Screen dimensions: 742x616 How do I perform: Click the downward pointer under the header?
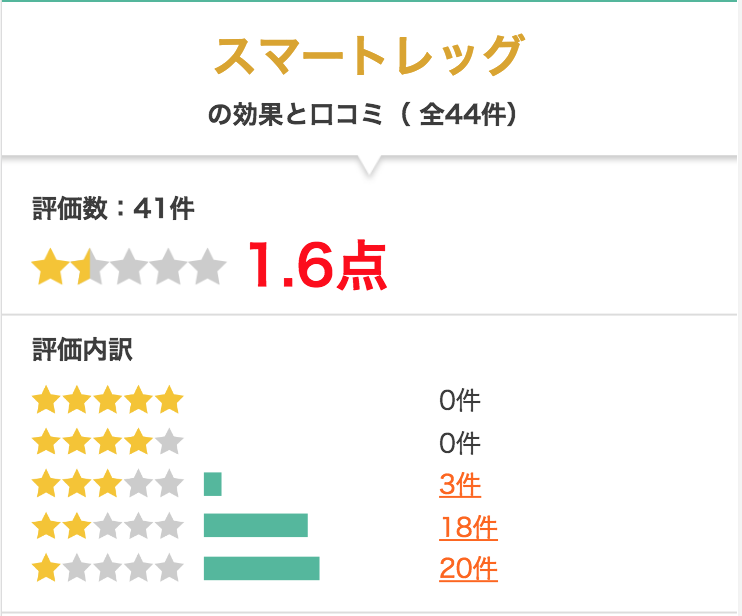(x=370, y=166)
